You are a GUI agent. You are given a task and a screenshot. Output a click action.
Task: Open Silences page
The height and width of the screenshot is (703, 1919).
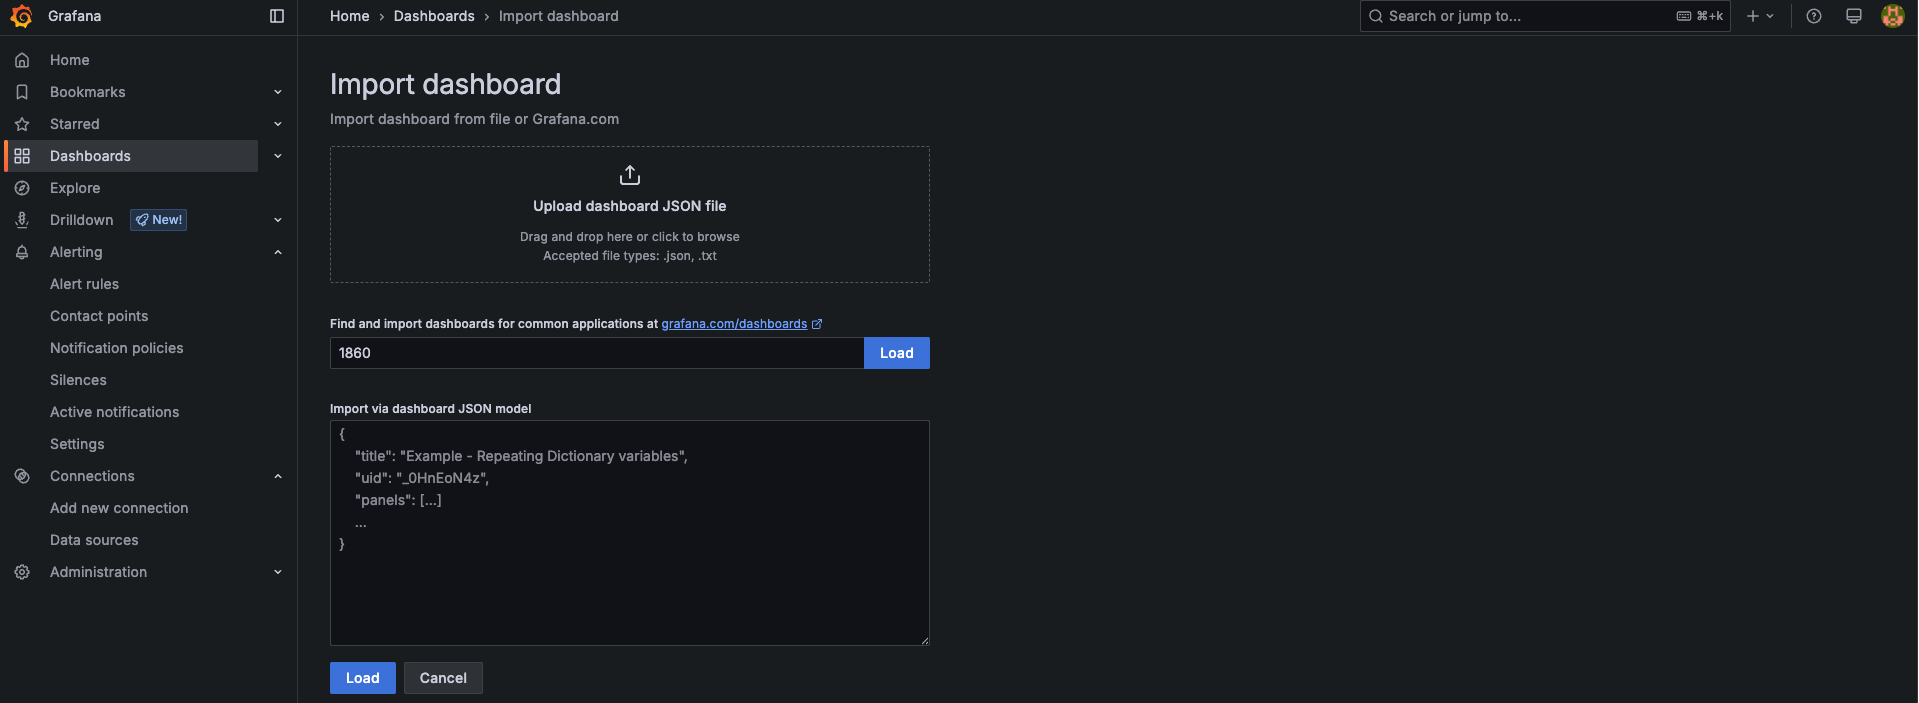78,380
